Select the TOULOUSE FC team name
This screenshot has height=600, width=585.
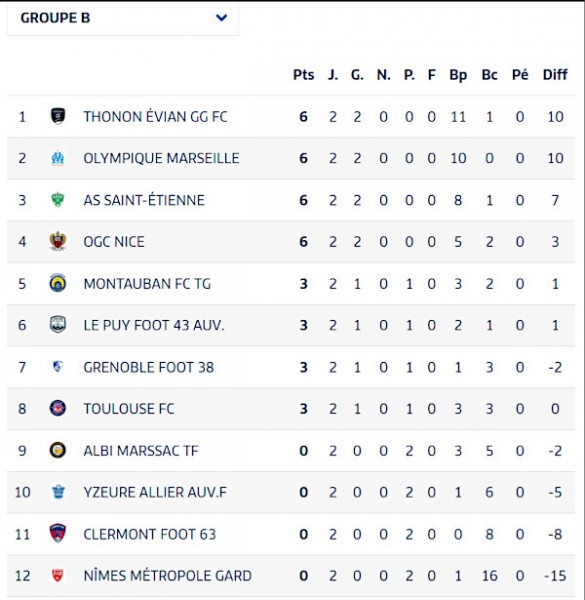coord(129,409)
